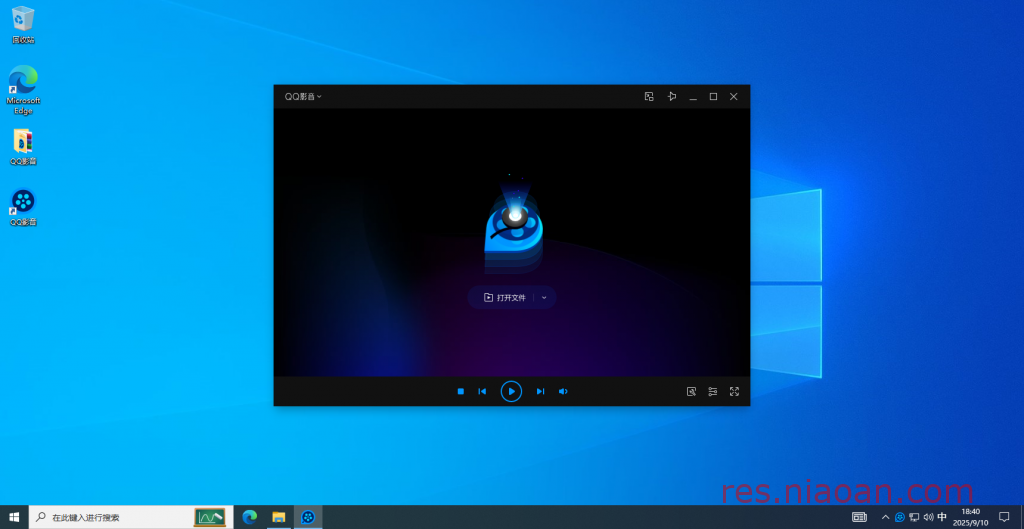Select the Recycle Bin desktop icon

click(23, 25)
